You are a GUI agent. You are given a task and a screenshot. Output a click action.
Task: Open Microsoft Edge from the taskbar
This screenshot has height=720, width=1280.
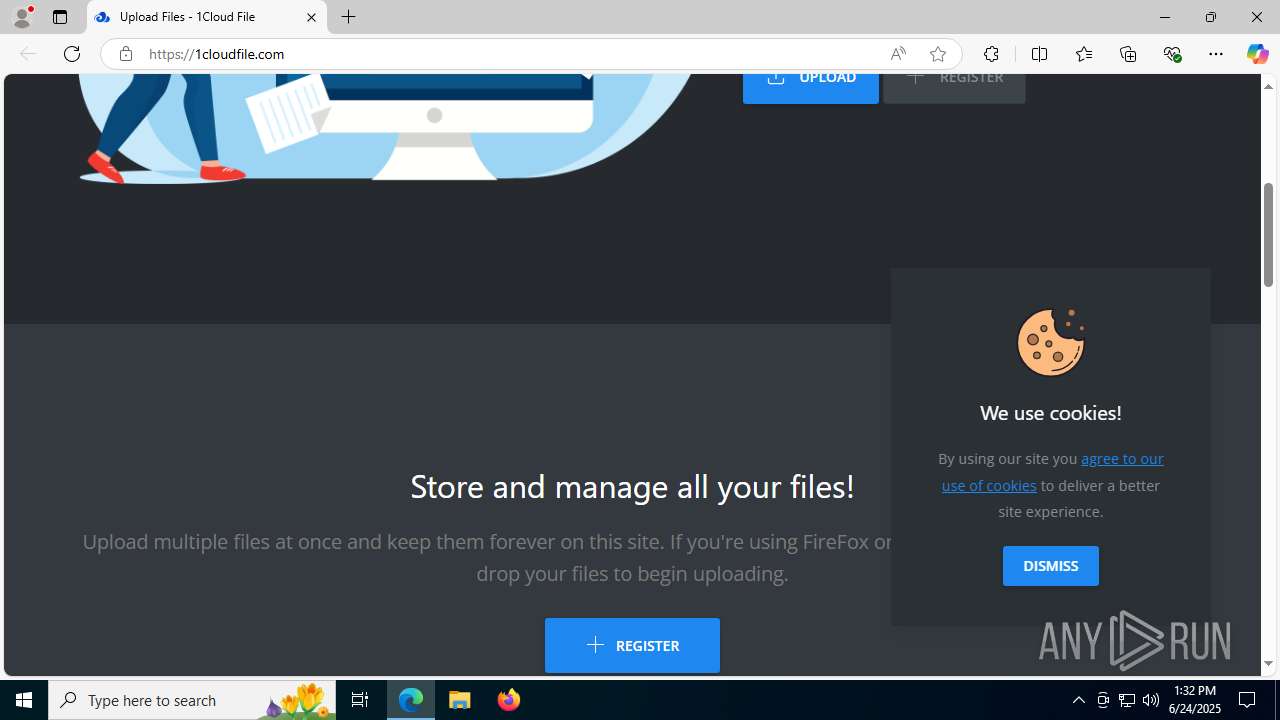(411, 700)
